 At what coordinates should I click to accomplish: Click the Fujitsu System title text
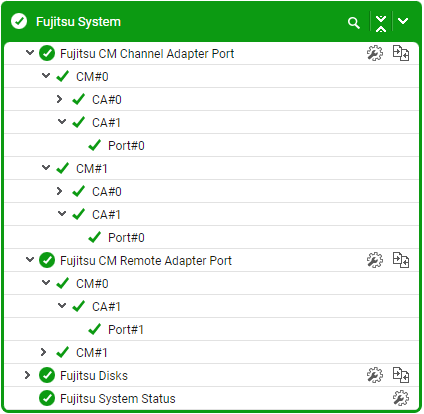78,22
